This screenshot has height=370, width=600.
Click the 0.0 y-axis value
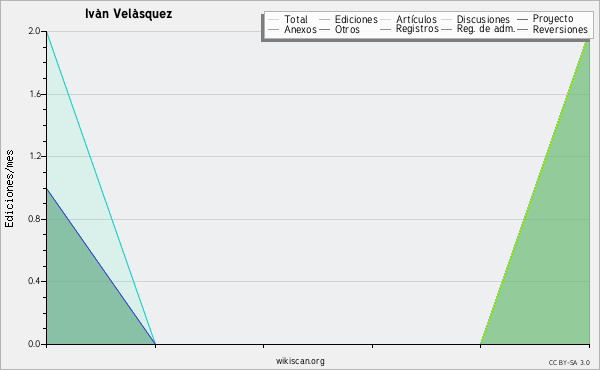[34, 344]
